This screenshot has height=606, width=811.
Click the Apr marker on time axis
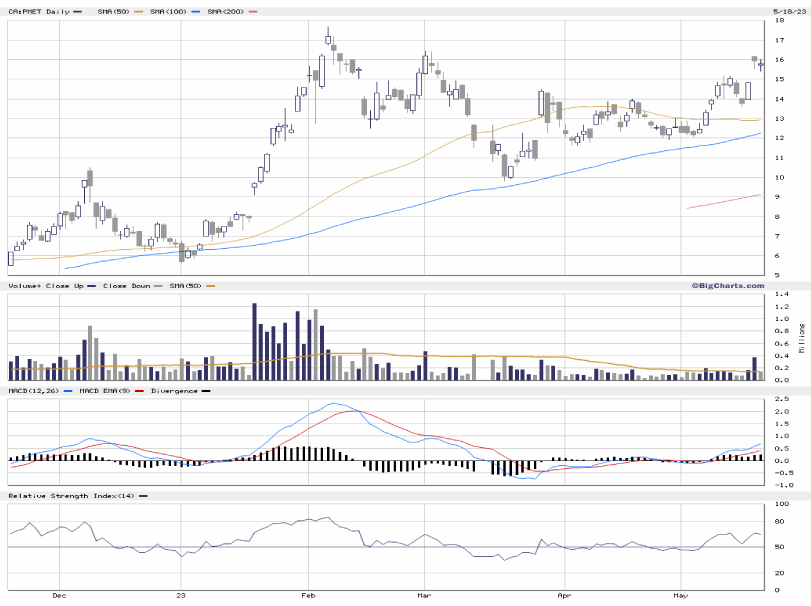click(565, 595)
